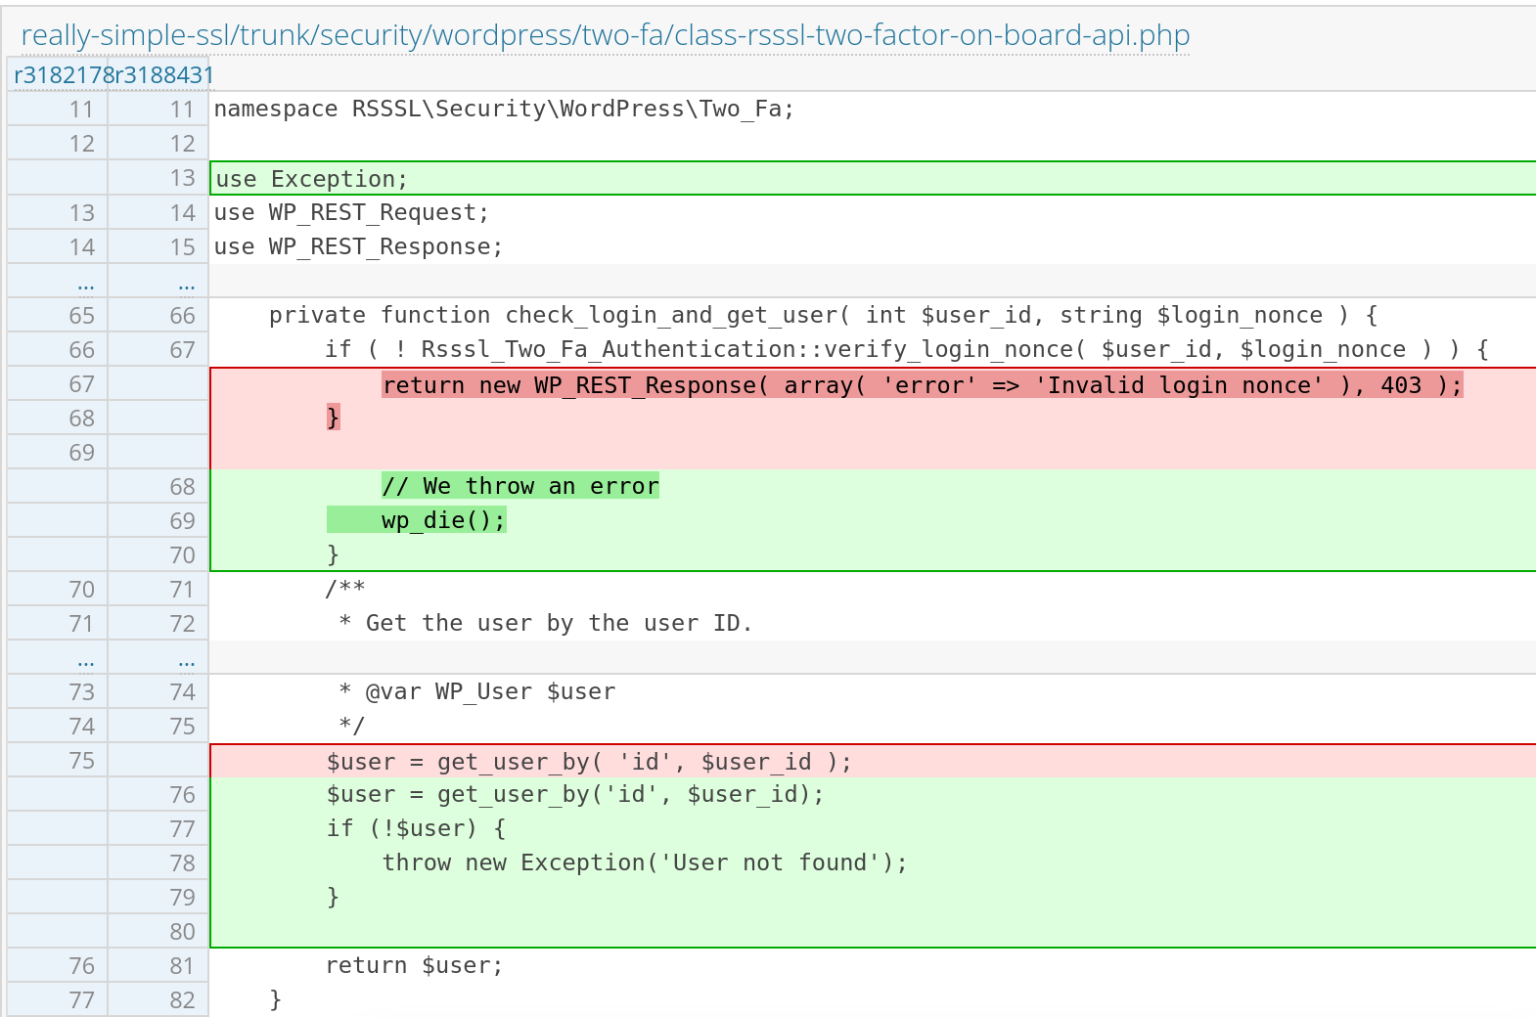Select the 'return $user;' line
Image resolution: width=1536 pixels, height=1017 pixels.
pyautogui.click(x=413, y=965)
